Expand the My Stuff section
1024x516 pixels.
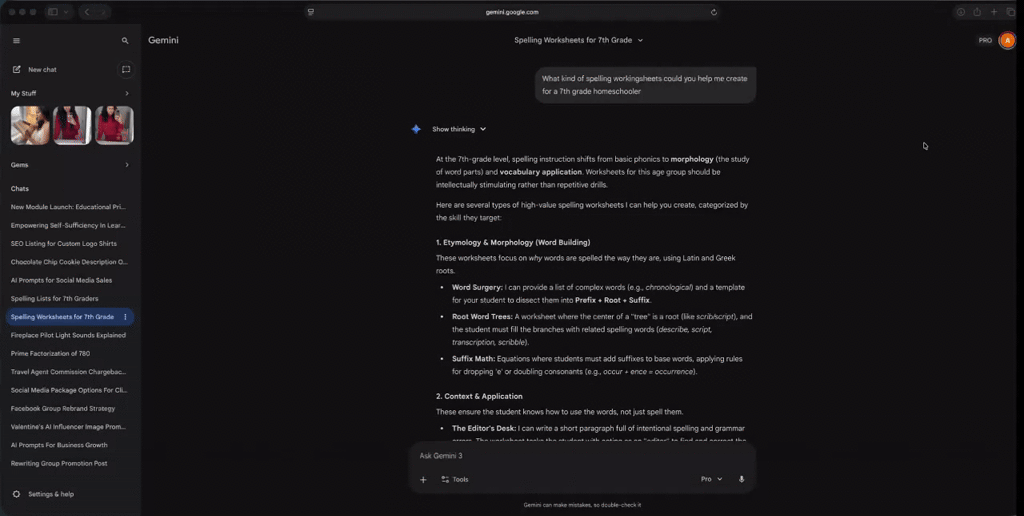click(126, 94)
